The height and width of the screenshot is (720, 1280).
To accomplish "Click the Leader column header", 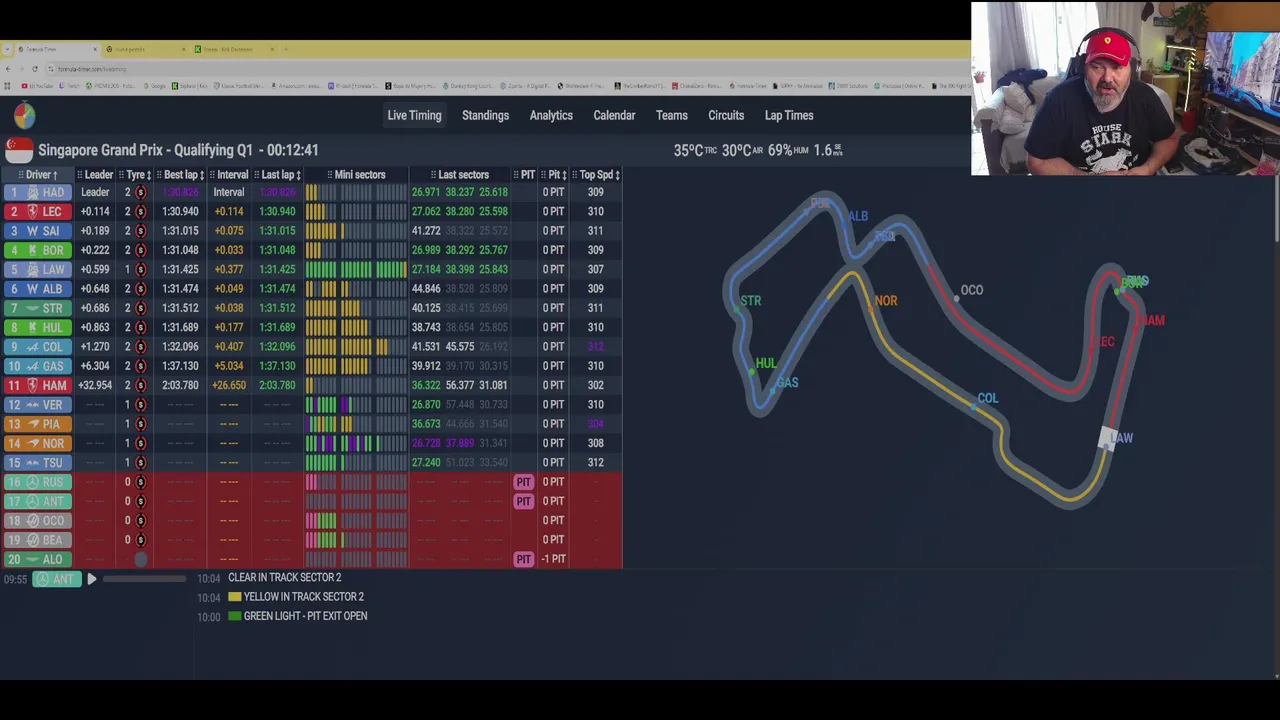I will (x=96, y=175).
